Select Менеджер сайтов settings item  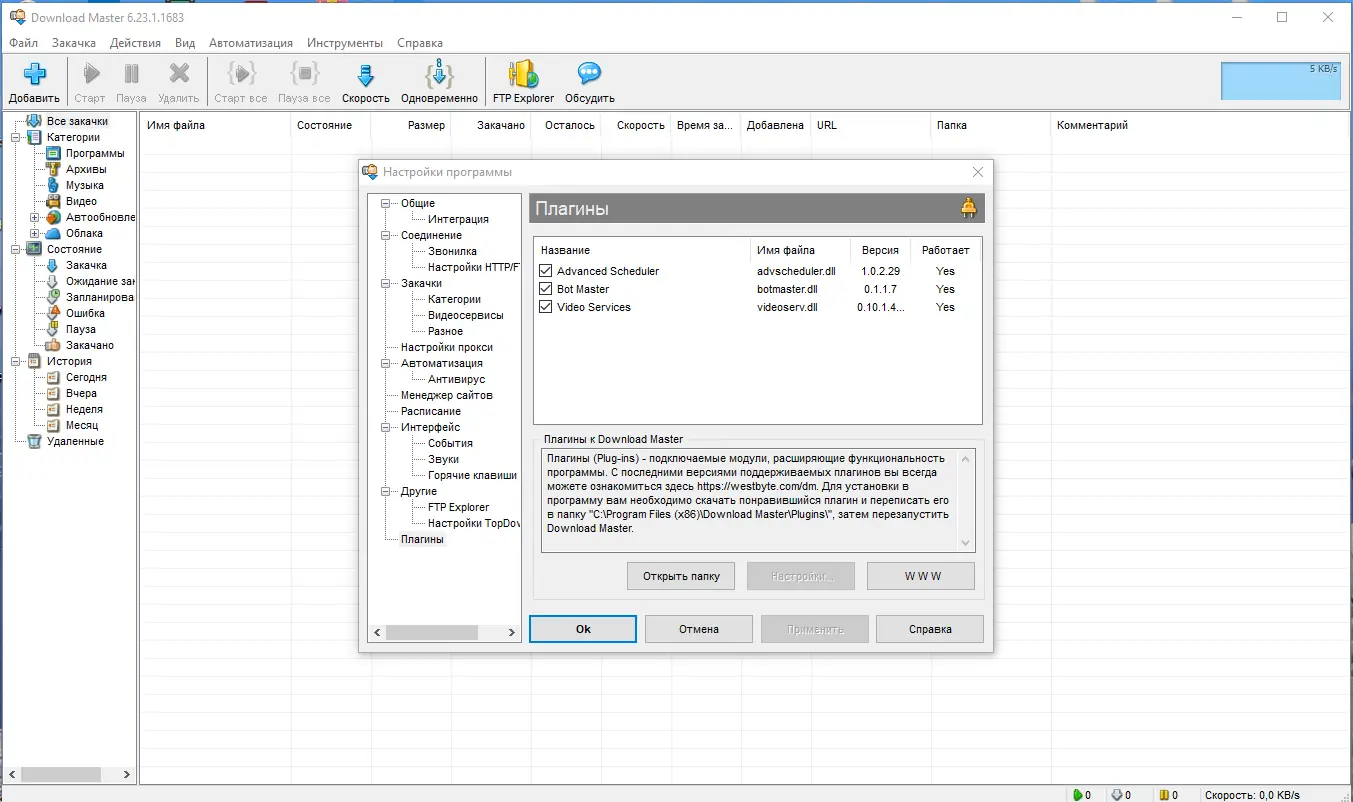(447, 395)
